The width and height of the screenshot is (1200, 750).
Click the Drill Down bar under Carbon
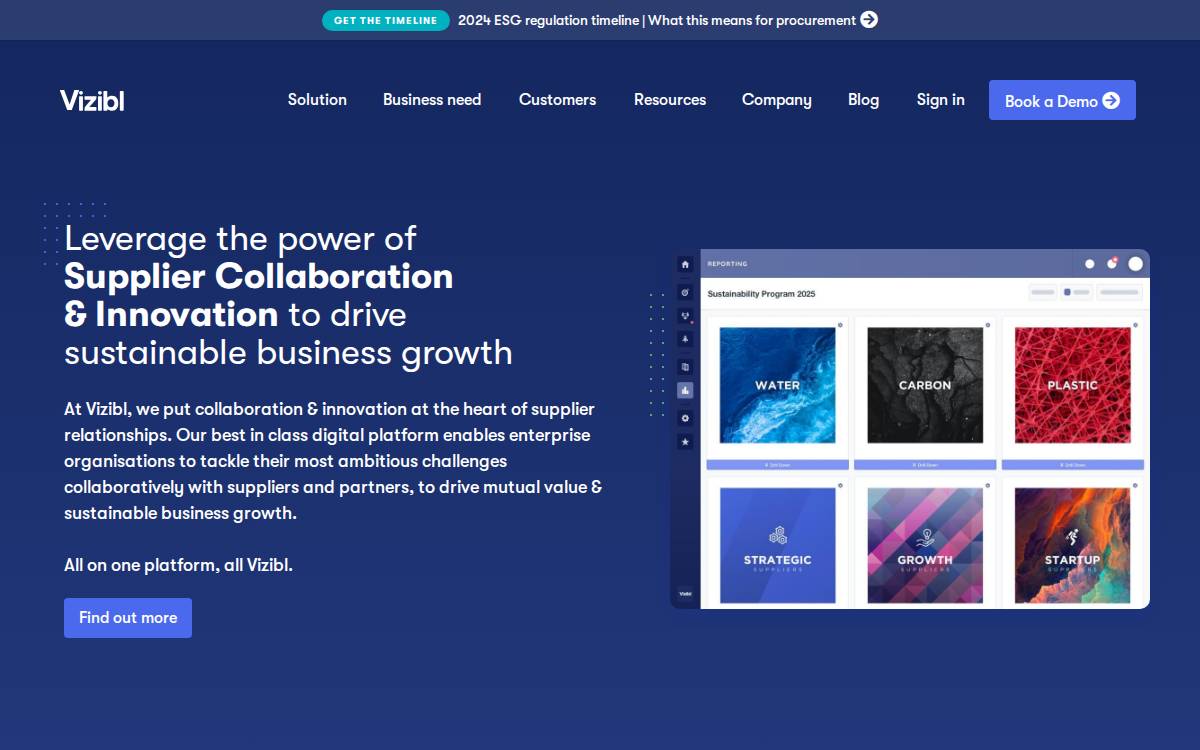(x=925, y=465)
